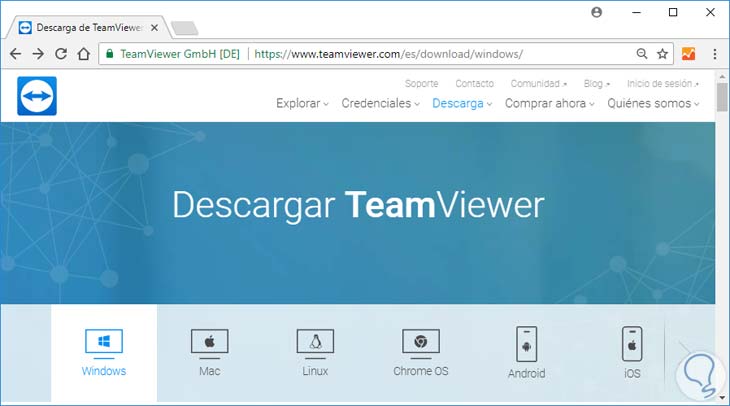Click the scrollbar down arrow

coord(722,398)
